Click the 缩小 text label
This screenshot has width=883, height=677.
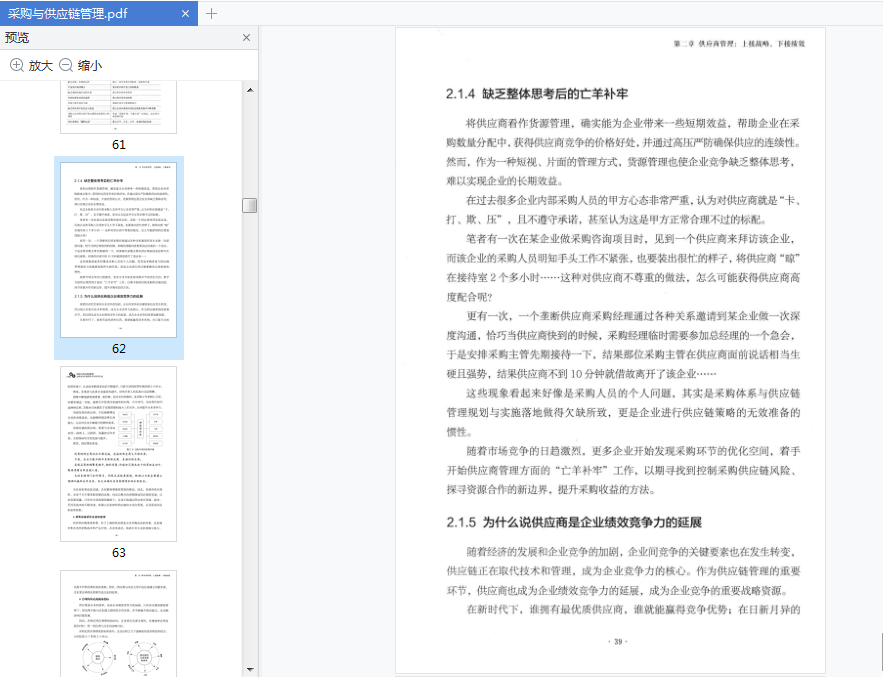click(x=90, y=65)
